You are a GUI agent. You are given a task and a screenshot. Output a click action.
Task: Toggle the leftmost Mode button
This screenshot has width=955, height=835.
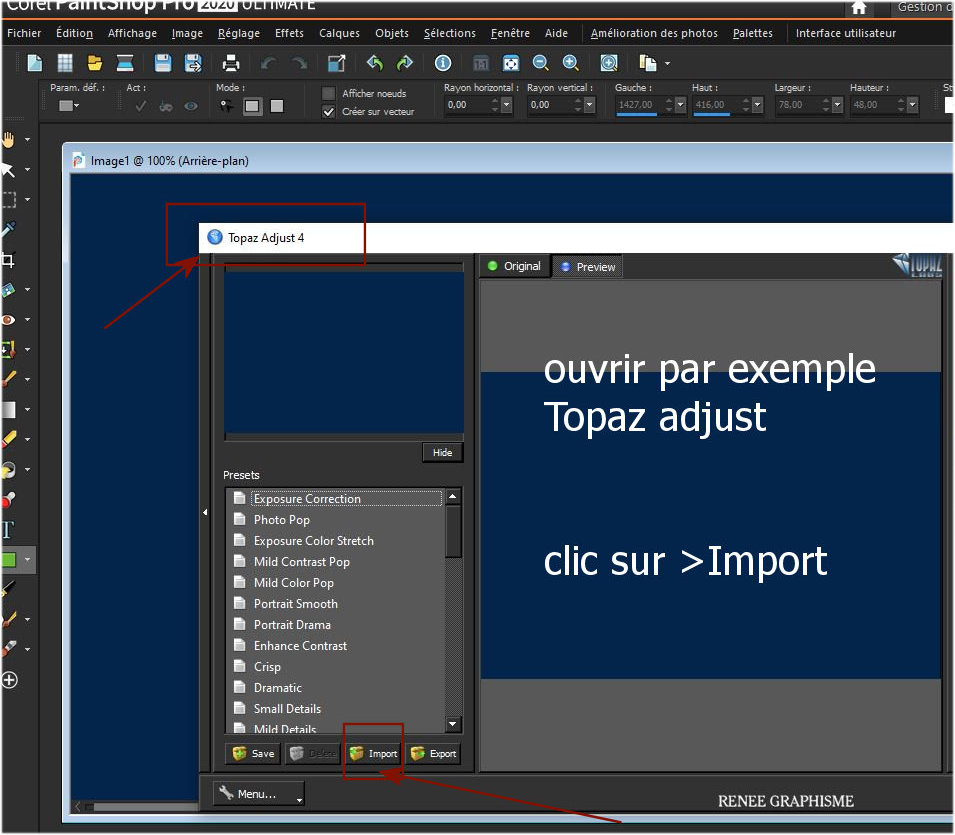[x=227, y=106]
